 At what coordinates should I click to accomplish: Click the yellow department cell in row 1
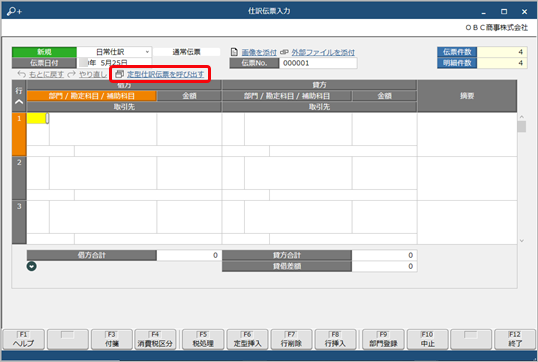37,118
